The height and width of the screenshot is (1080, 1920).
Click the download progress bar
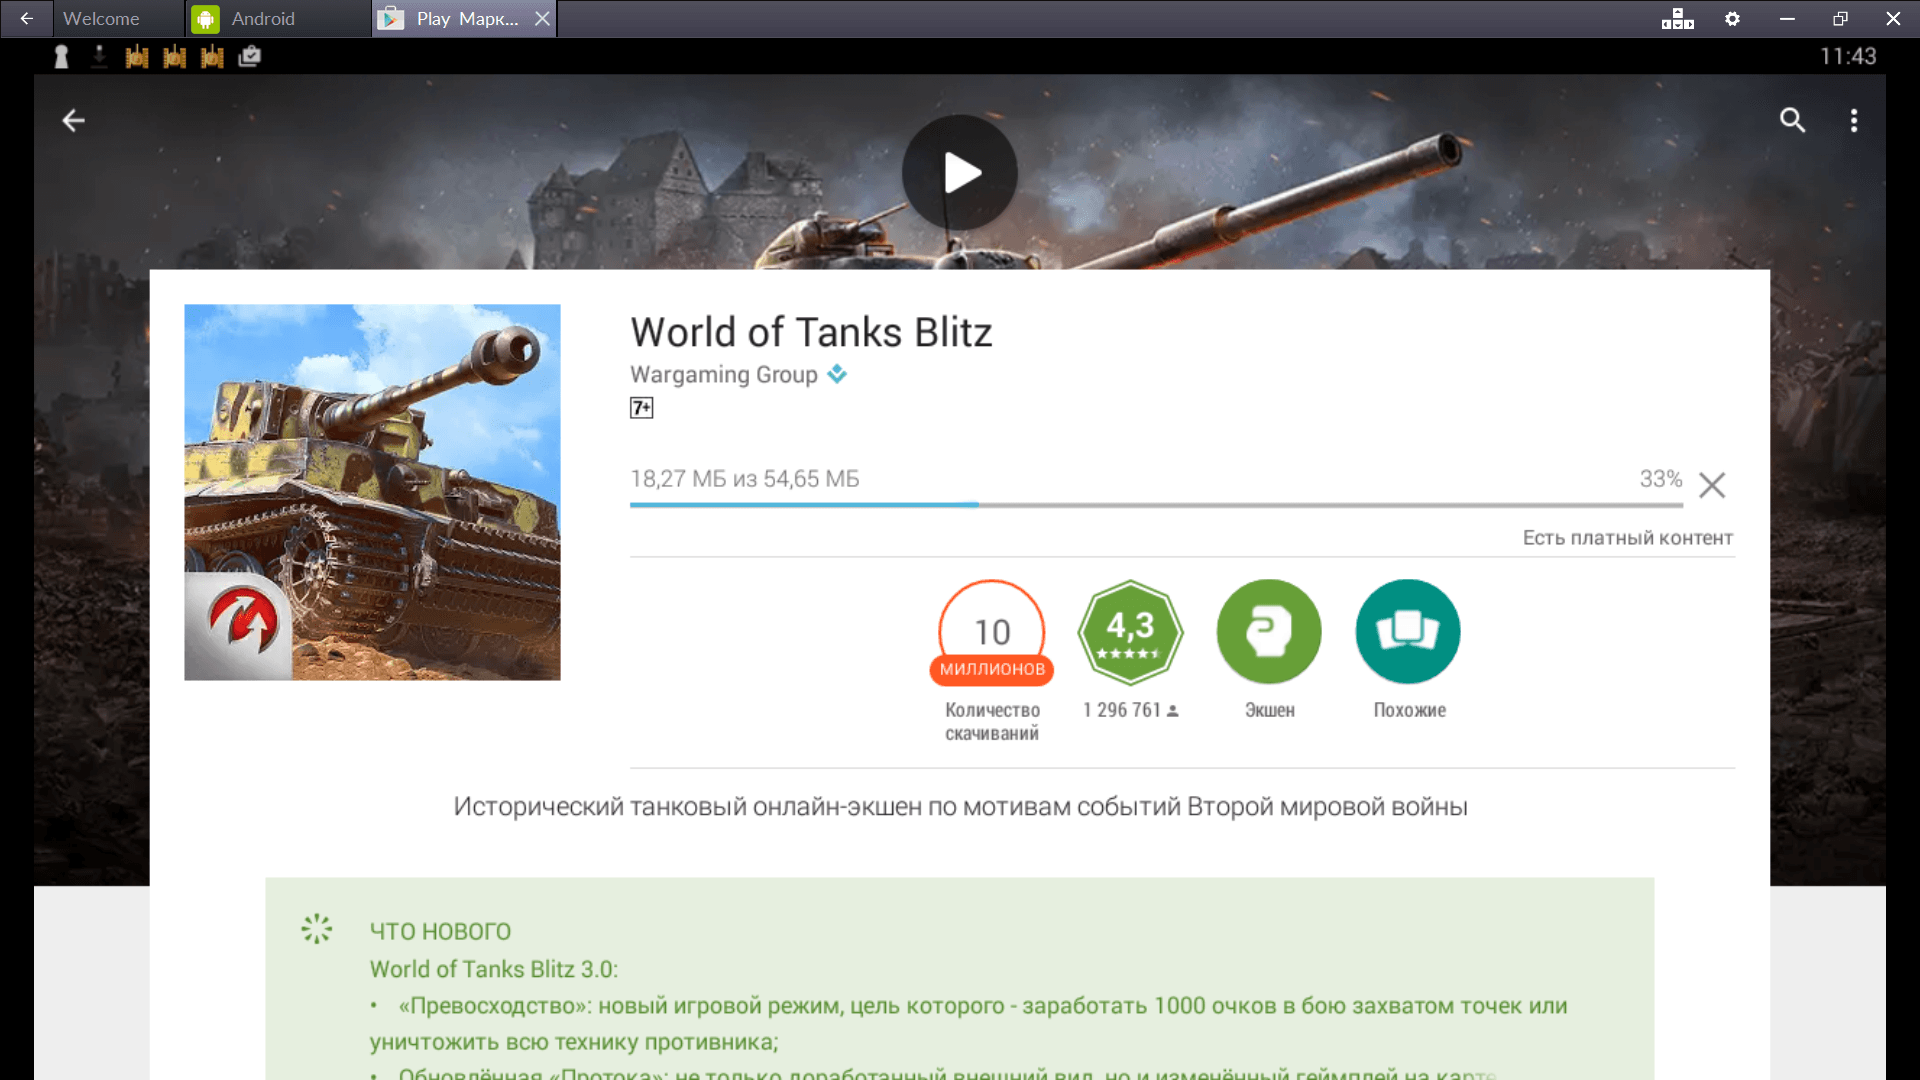[1155, 505]
